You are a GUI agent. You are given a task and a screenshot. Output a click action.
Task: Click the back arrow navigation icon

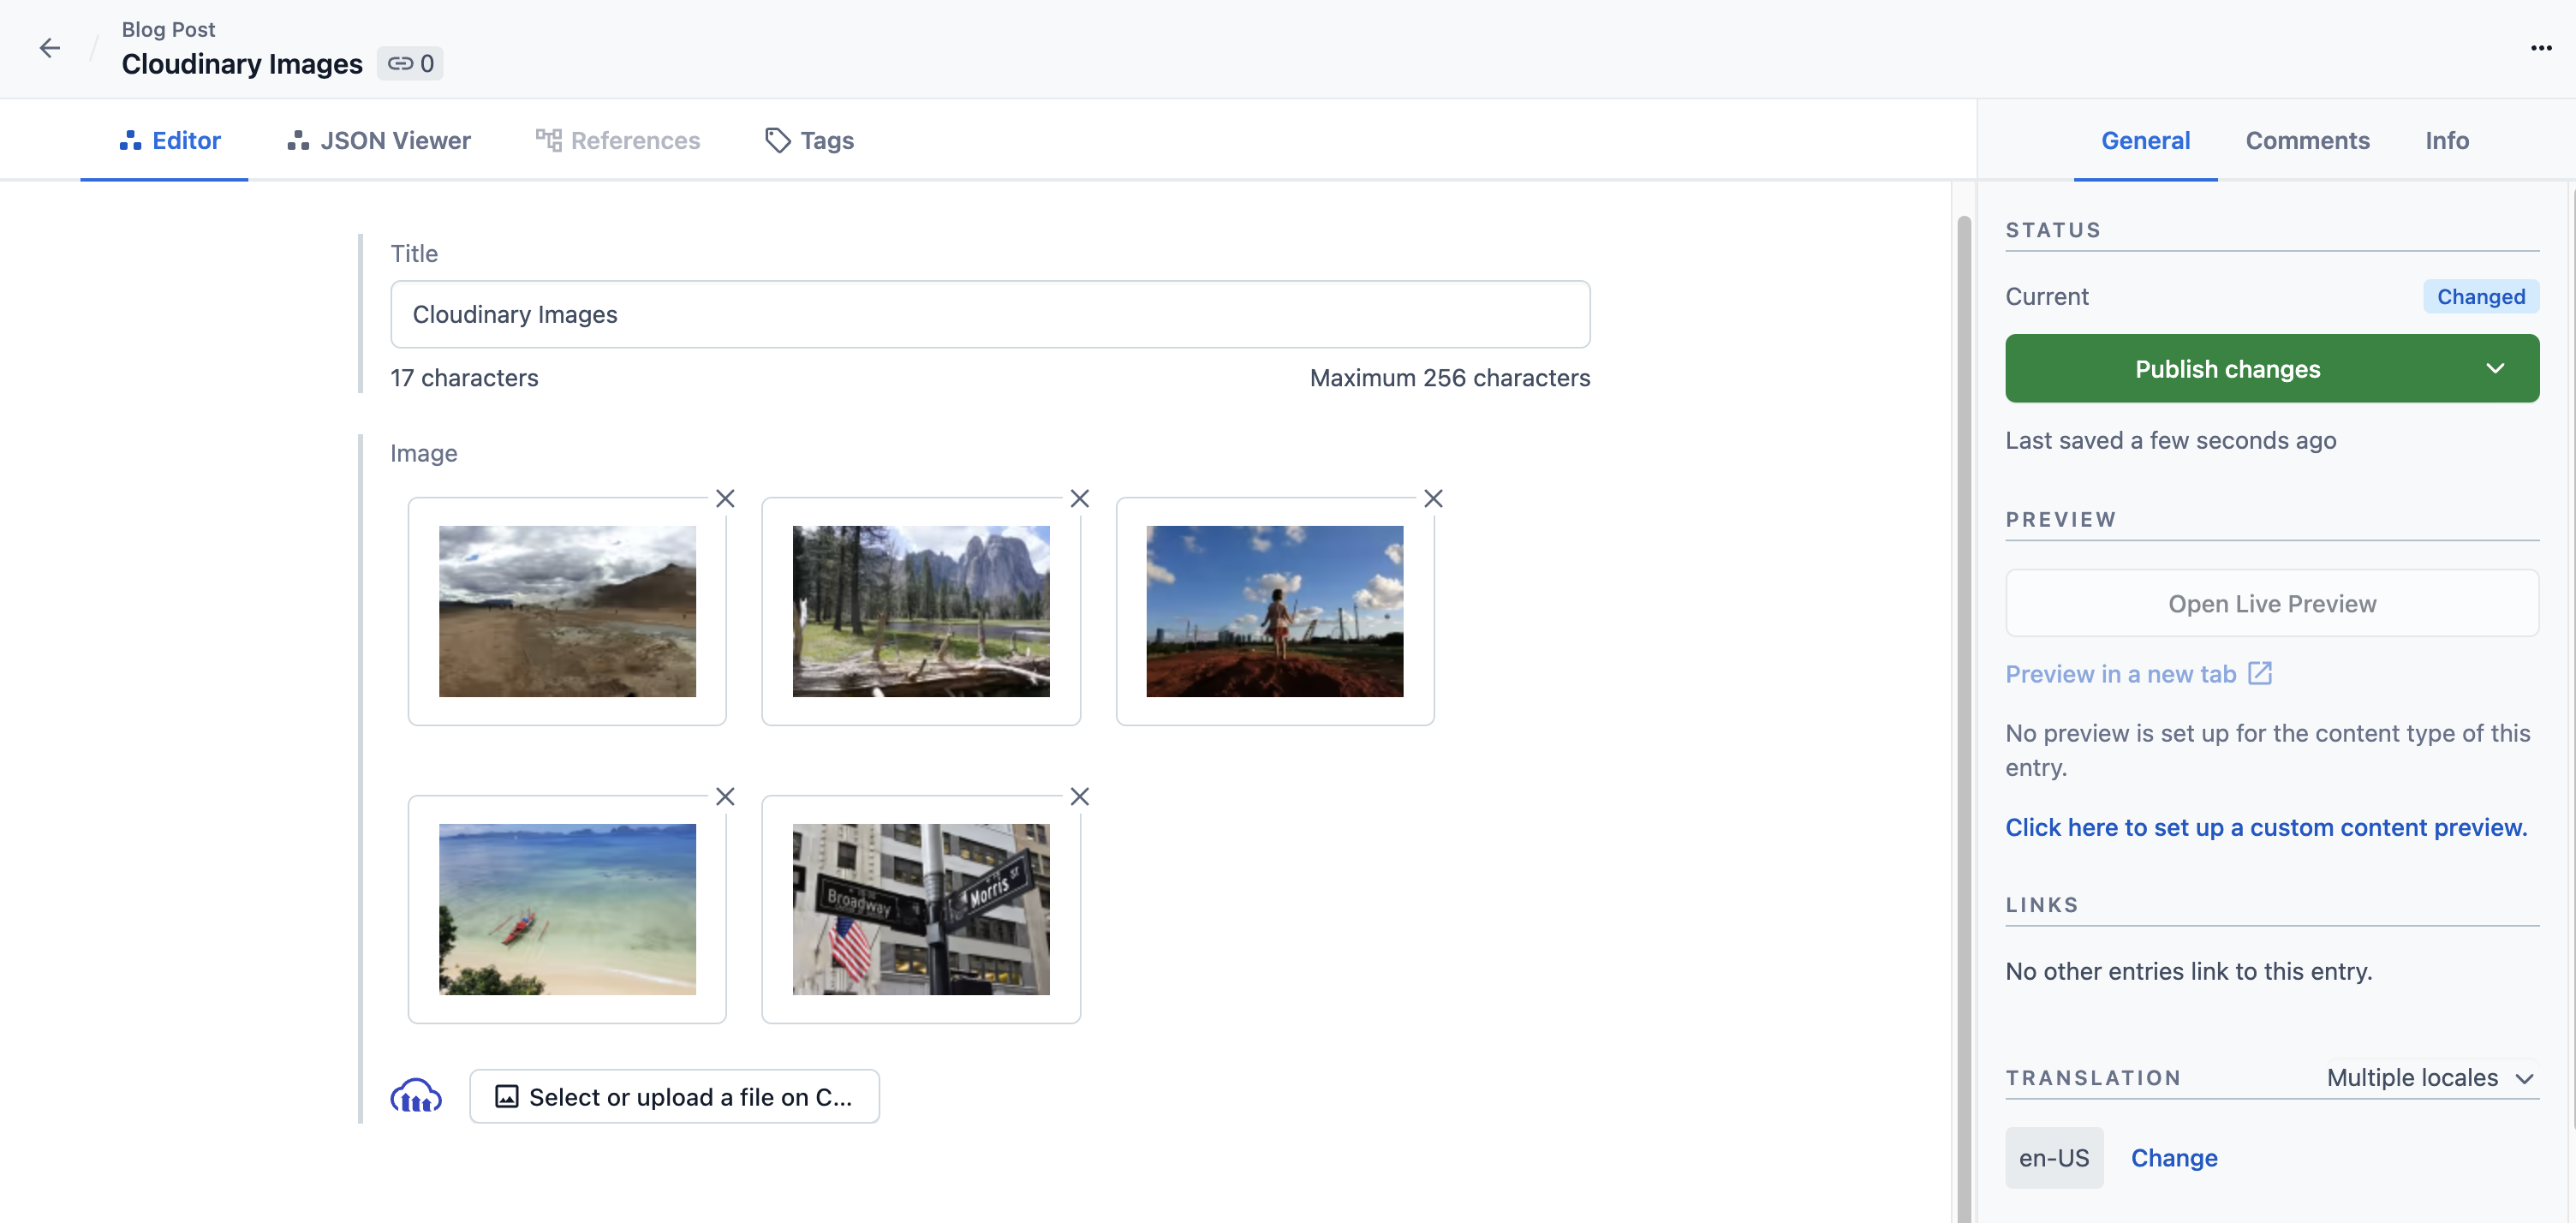tap(50, 48)
